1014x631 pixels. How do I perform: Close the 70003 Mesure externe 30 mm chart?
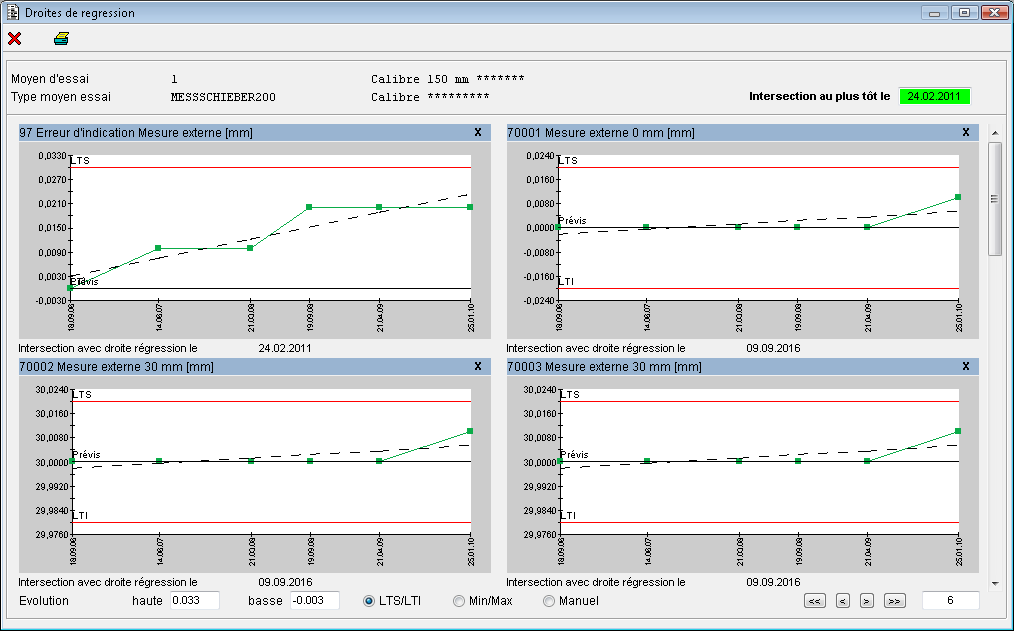pyautogui.click(x=965, y=366)
